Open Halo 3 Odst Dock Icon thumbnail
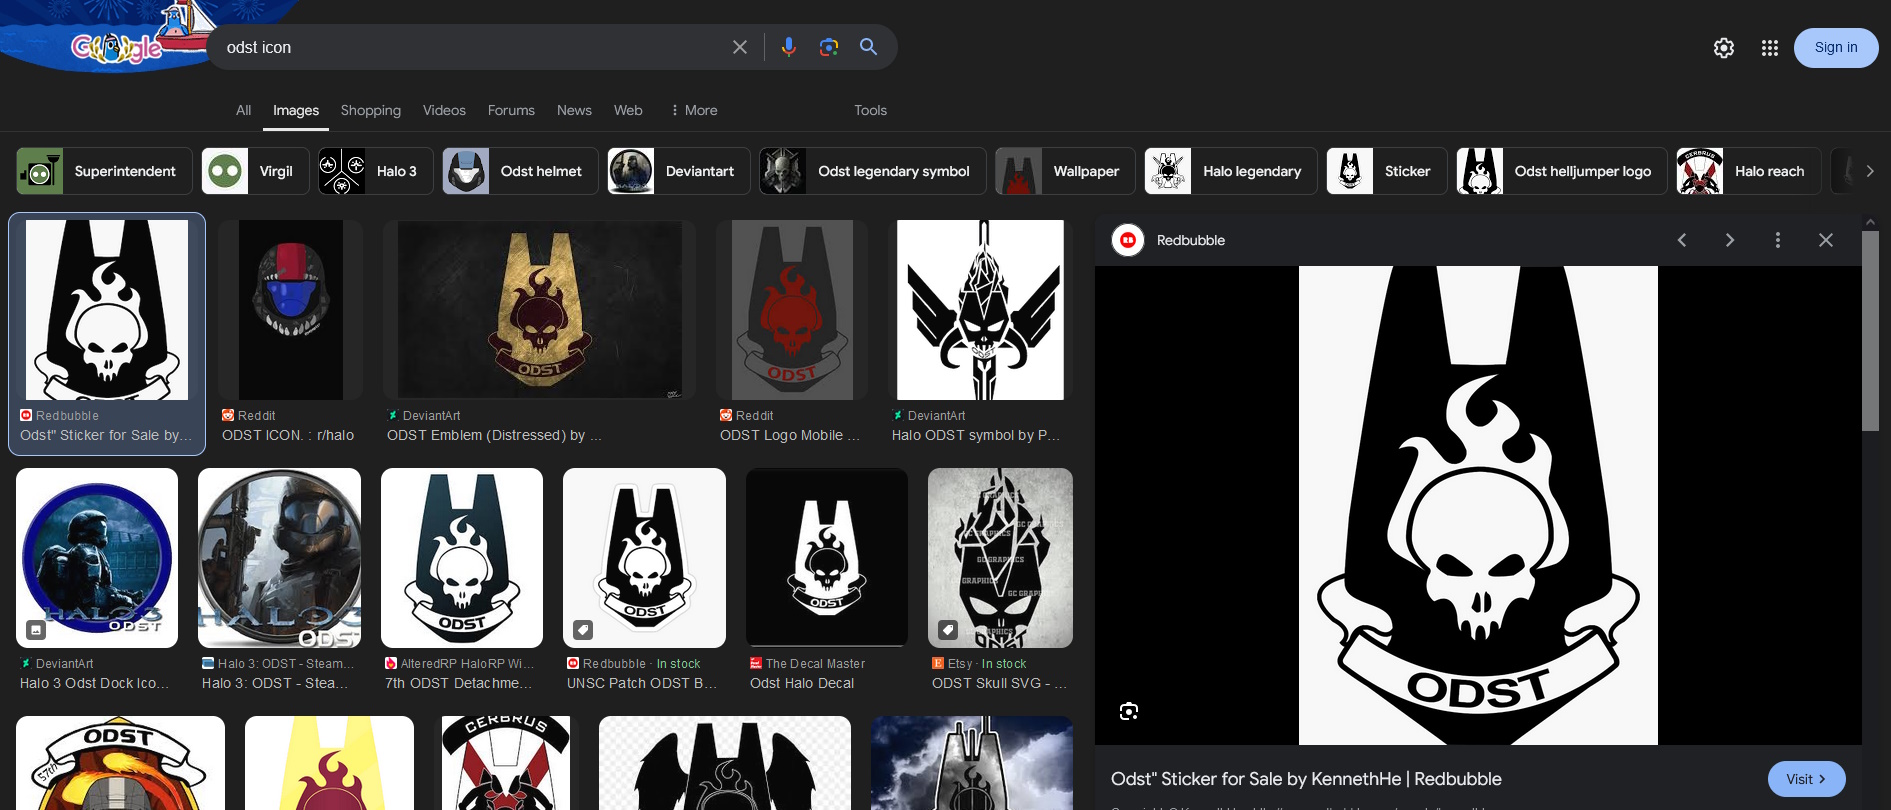 click(97, 558)
